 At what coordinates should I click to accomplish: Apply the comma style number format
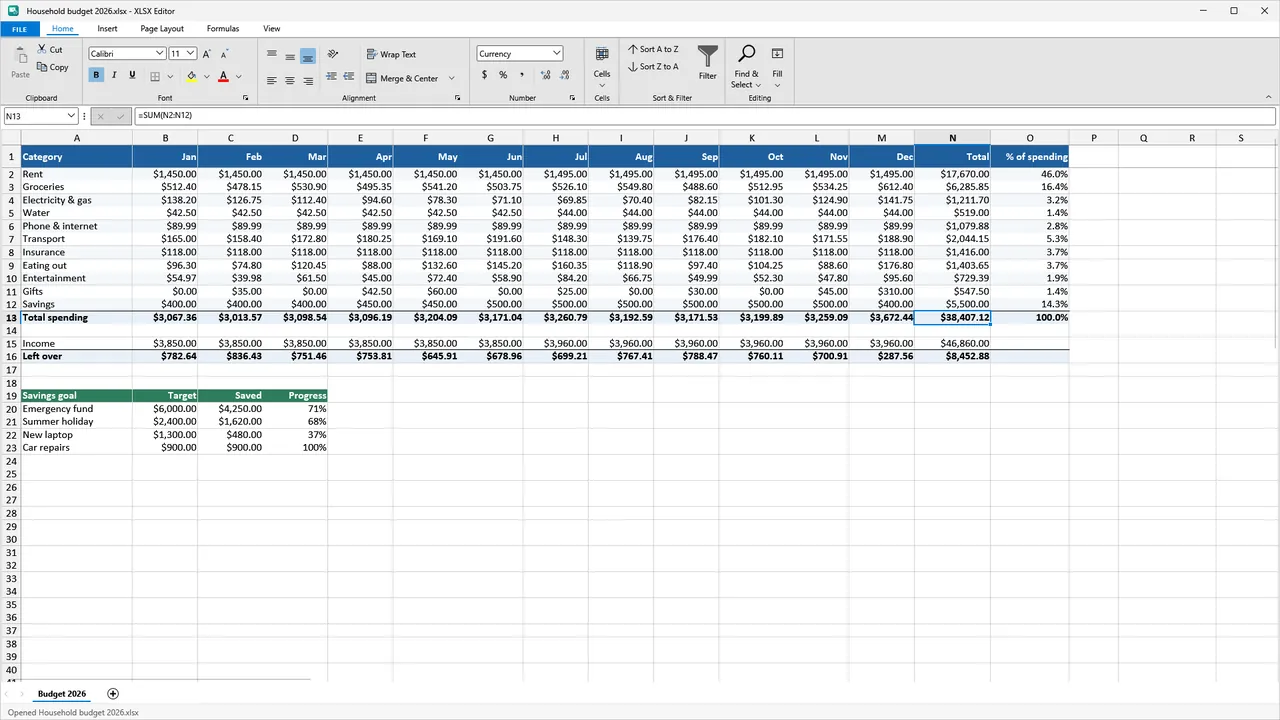(521, 75)
